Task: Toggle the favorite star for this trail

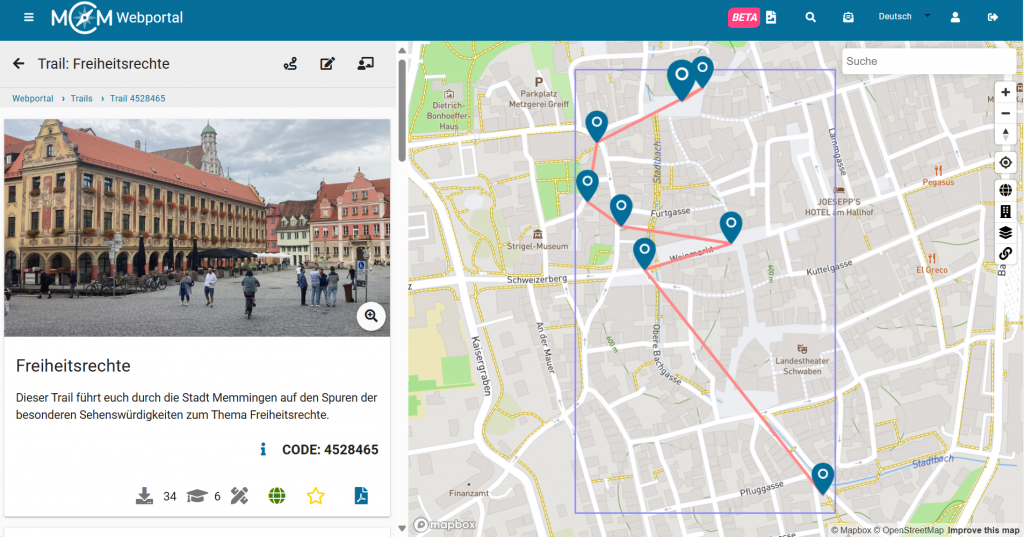Action: tap(316, 496)
